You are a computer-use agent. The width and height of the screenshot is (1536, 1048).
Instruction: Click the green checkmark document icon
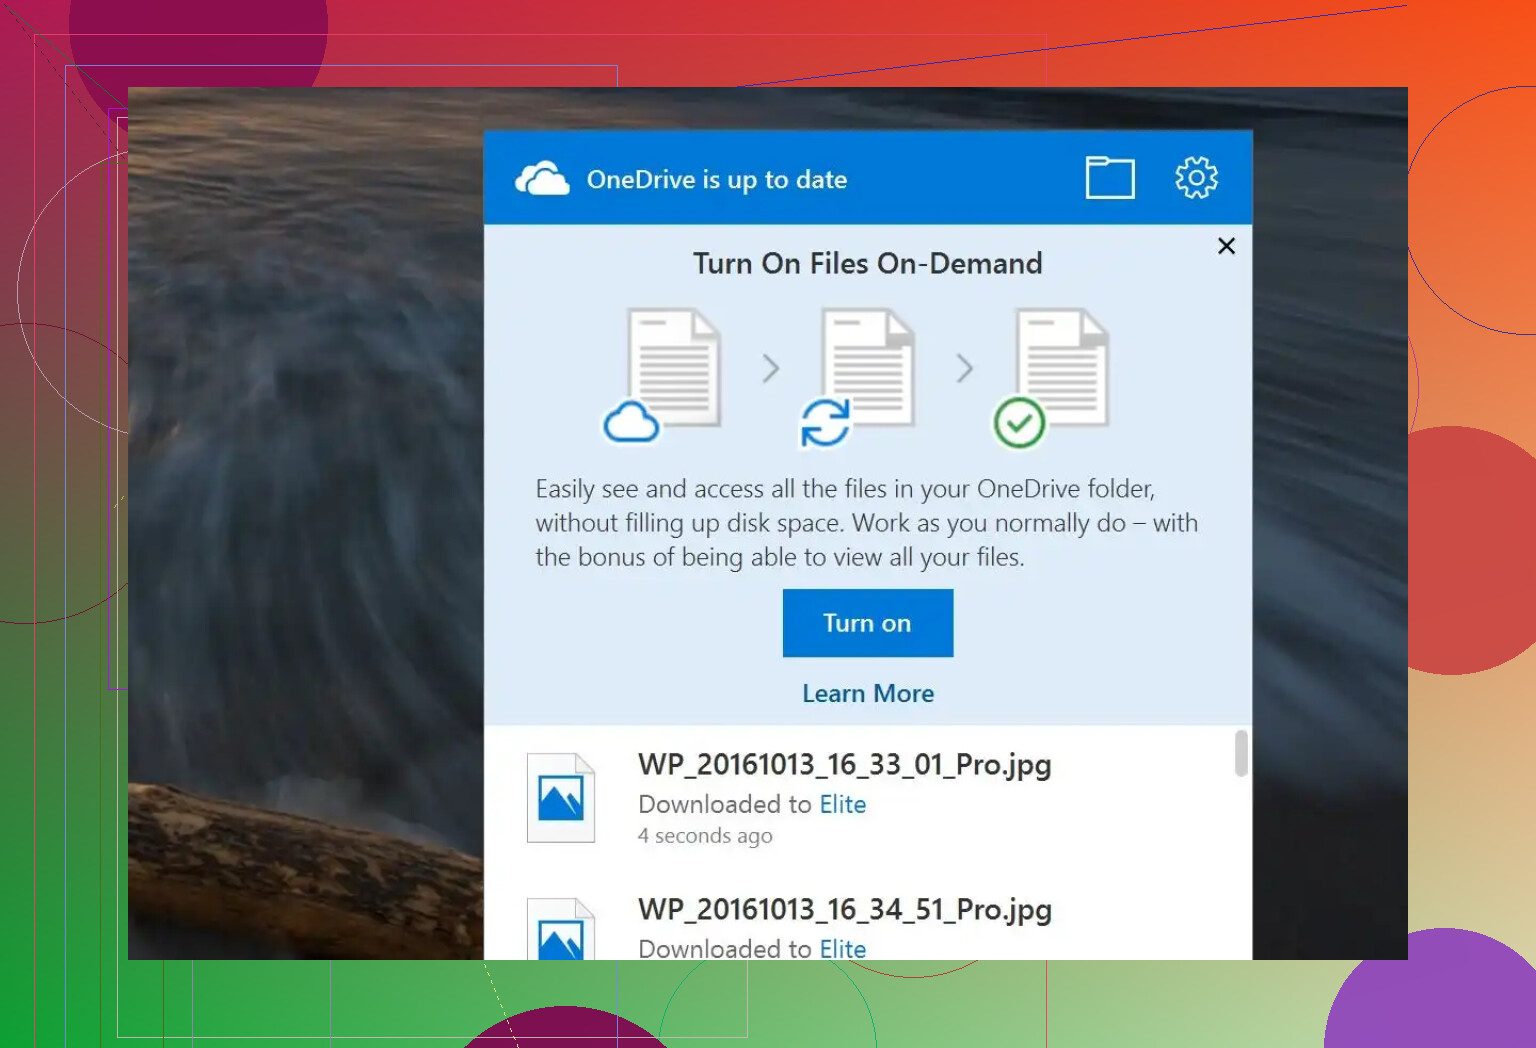coord(1050,378)
